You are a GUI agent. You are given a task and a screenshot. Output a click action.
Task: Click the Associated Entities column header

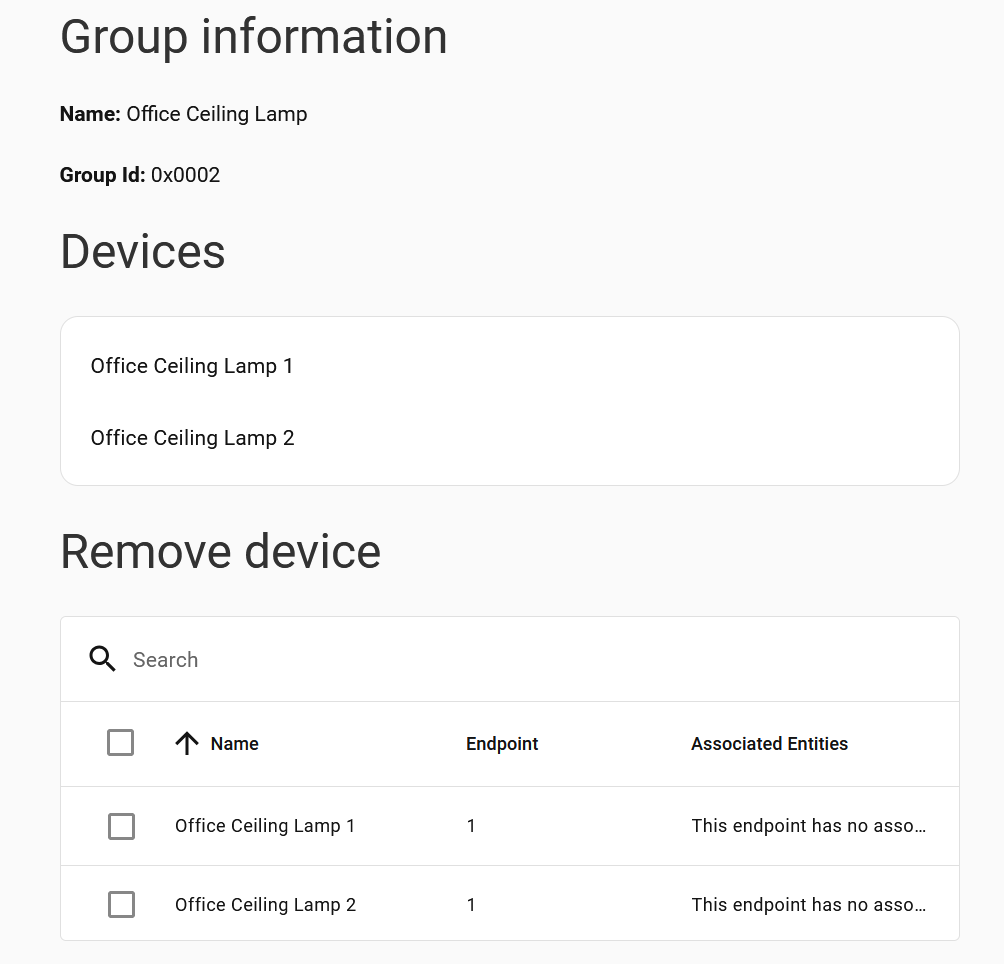769,744
